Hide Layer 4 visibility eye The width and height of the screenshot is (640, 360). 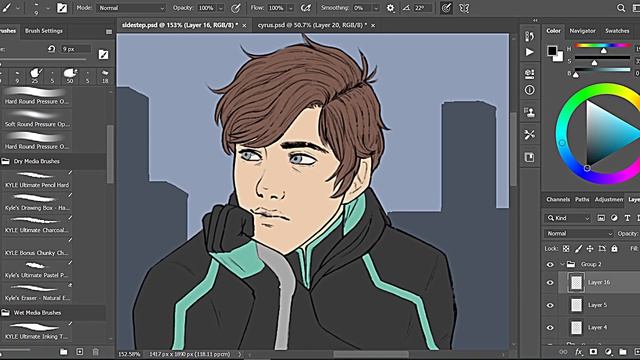click(550, 328)
